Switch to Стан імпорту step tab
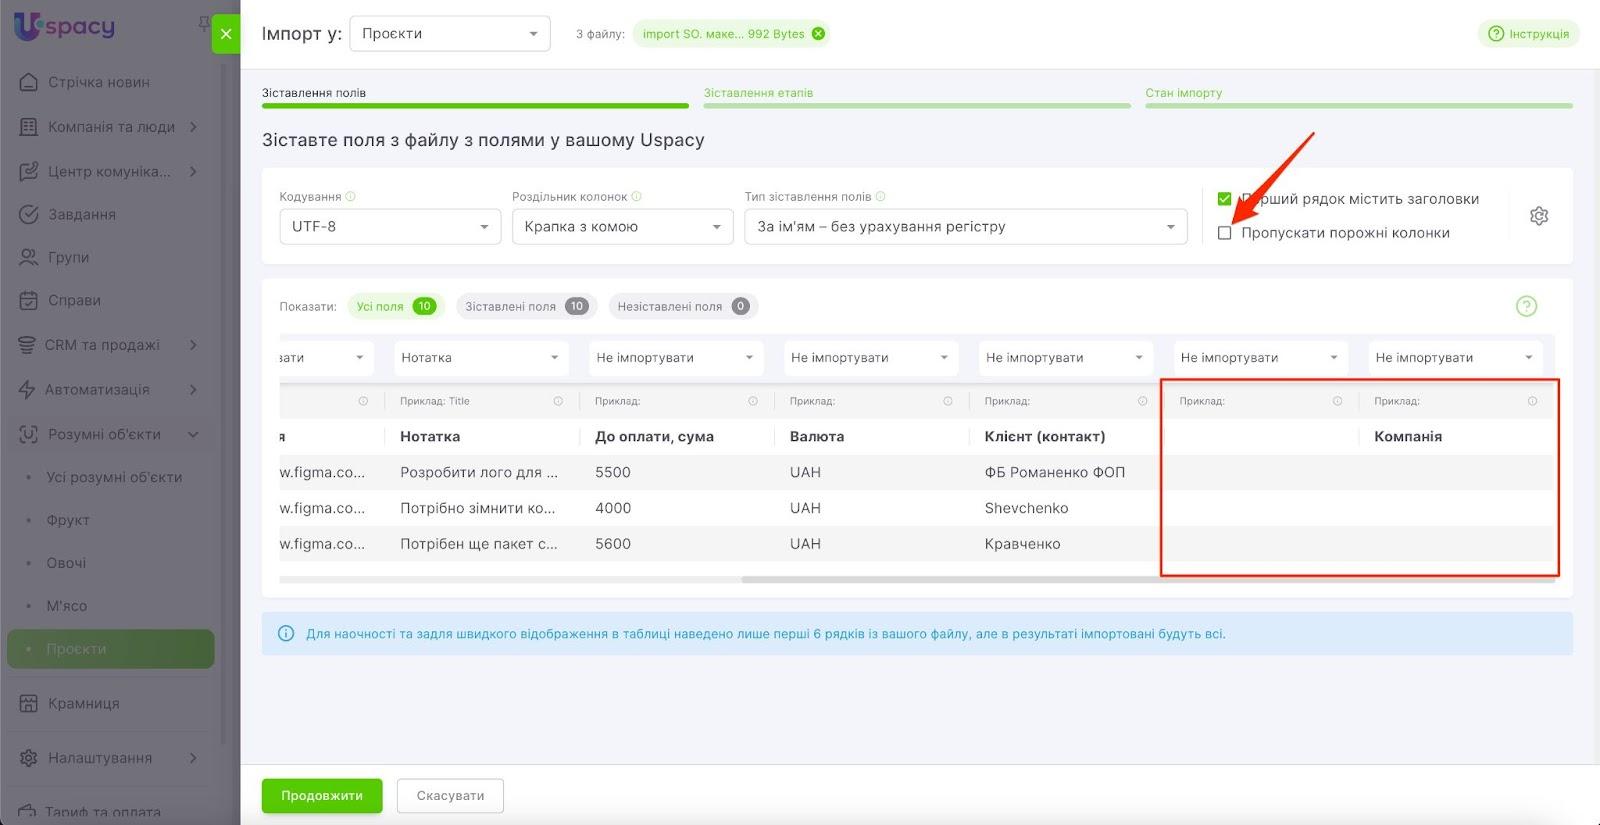 pyautogui.click(x=1183, y=93)
